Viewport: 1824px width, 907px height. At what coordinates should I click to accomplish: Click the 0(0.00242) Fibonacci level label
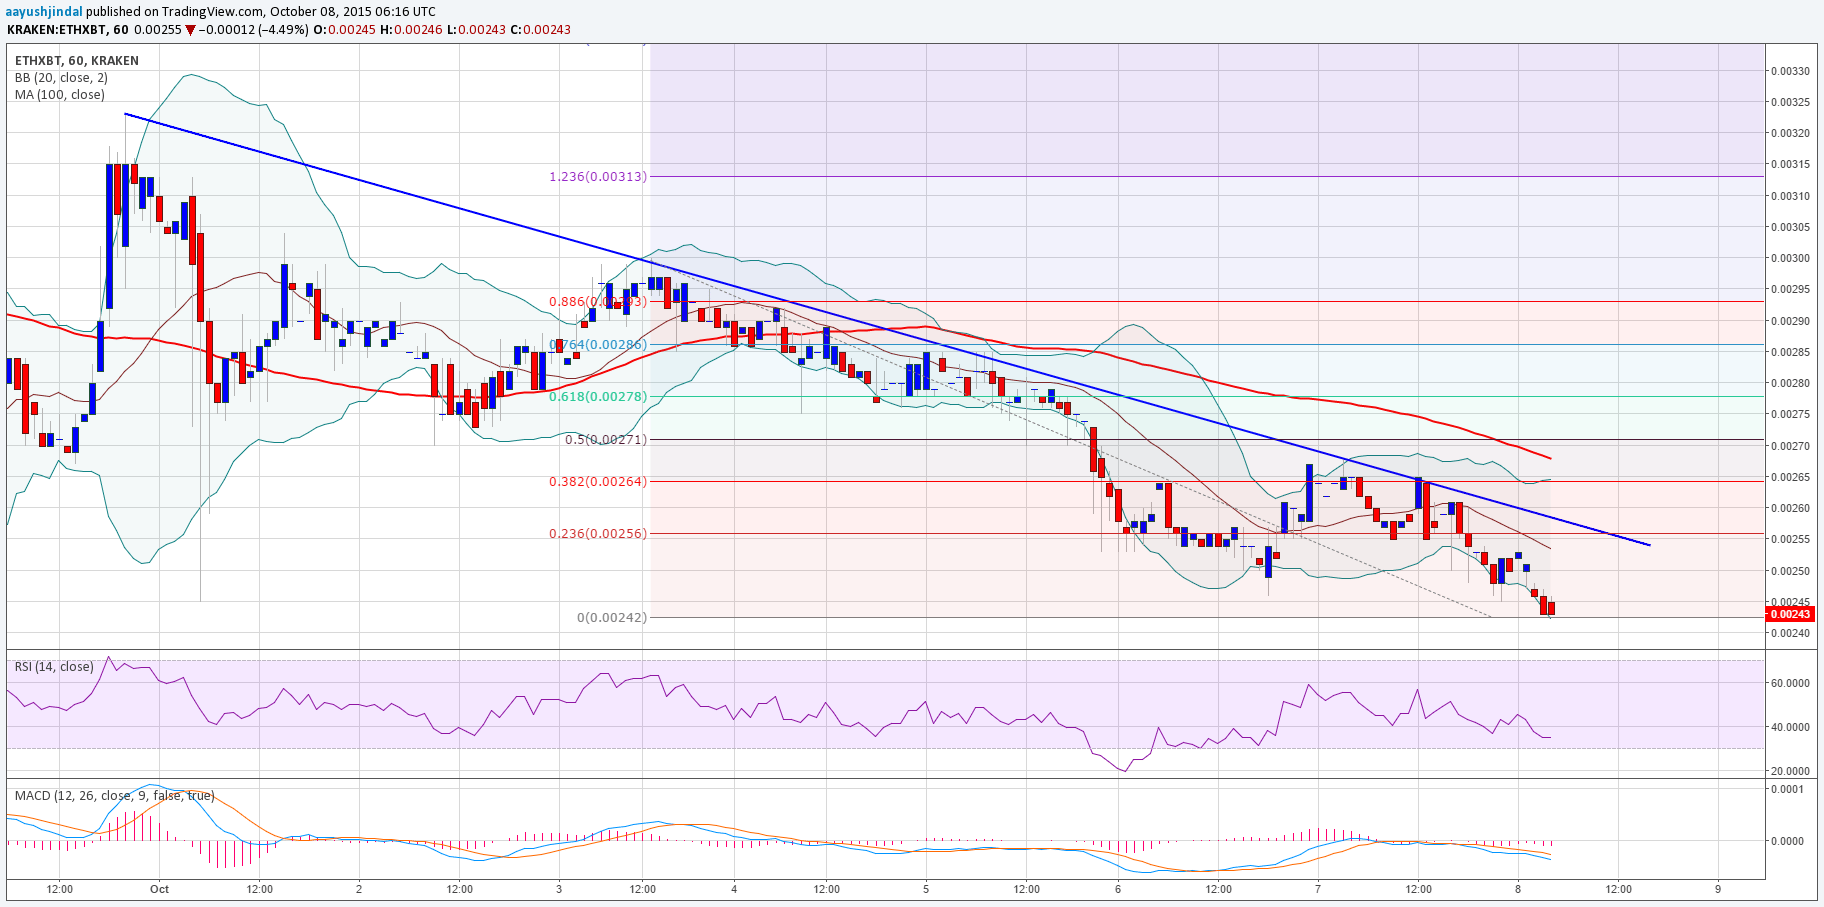click(612, 618)
